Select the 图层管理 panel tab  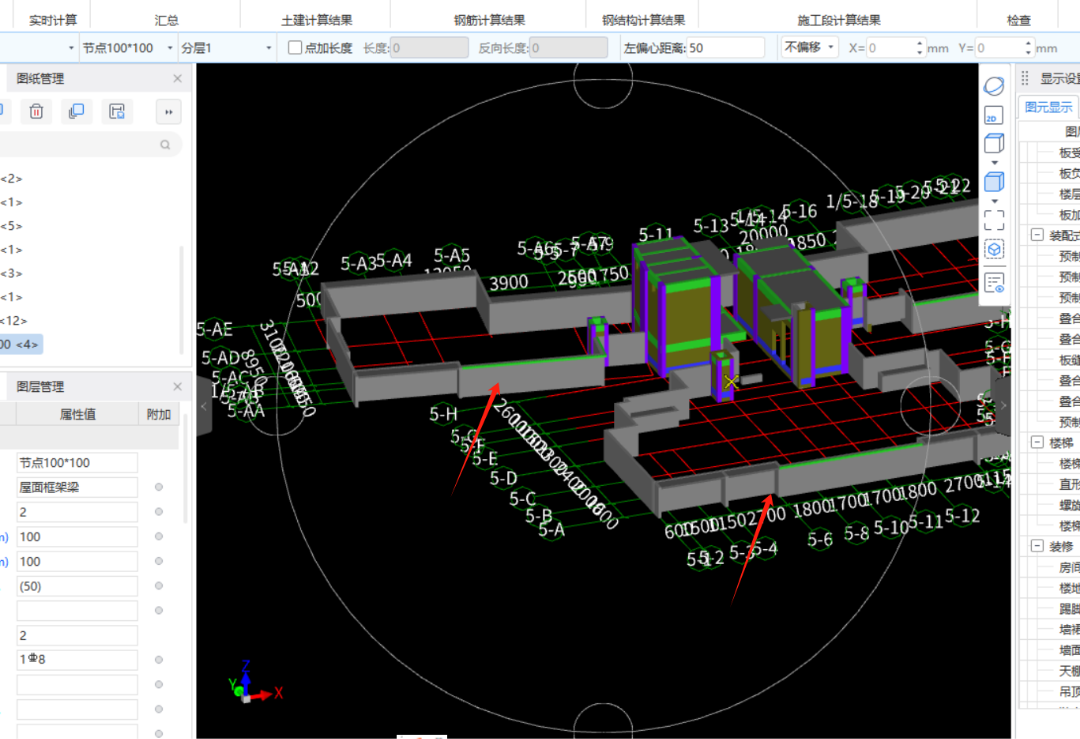pos(41,386)
